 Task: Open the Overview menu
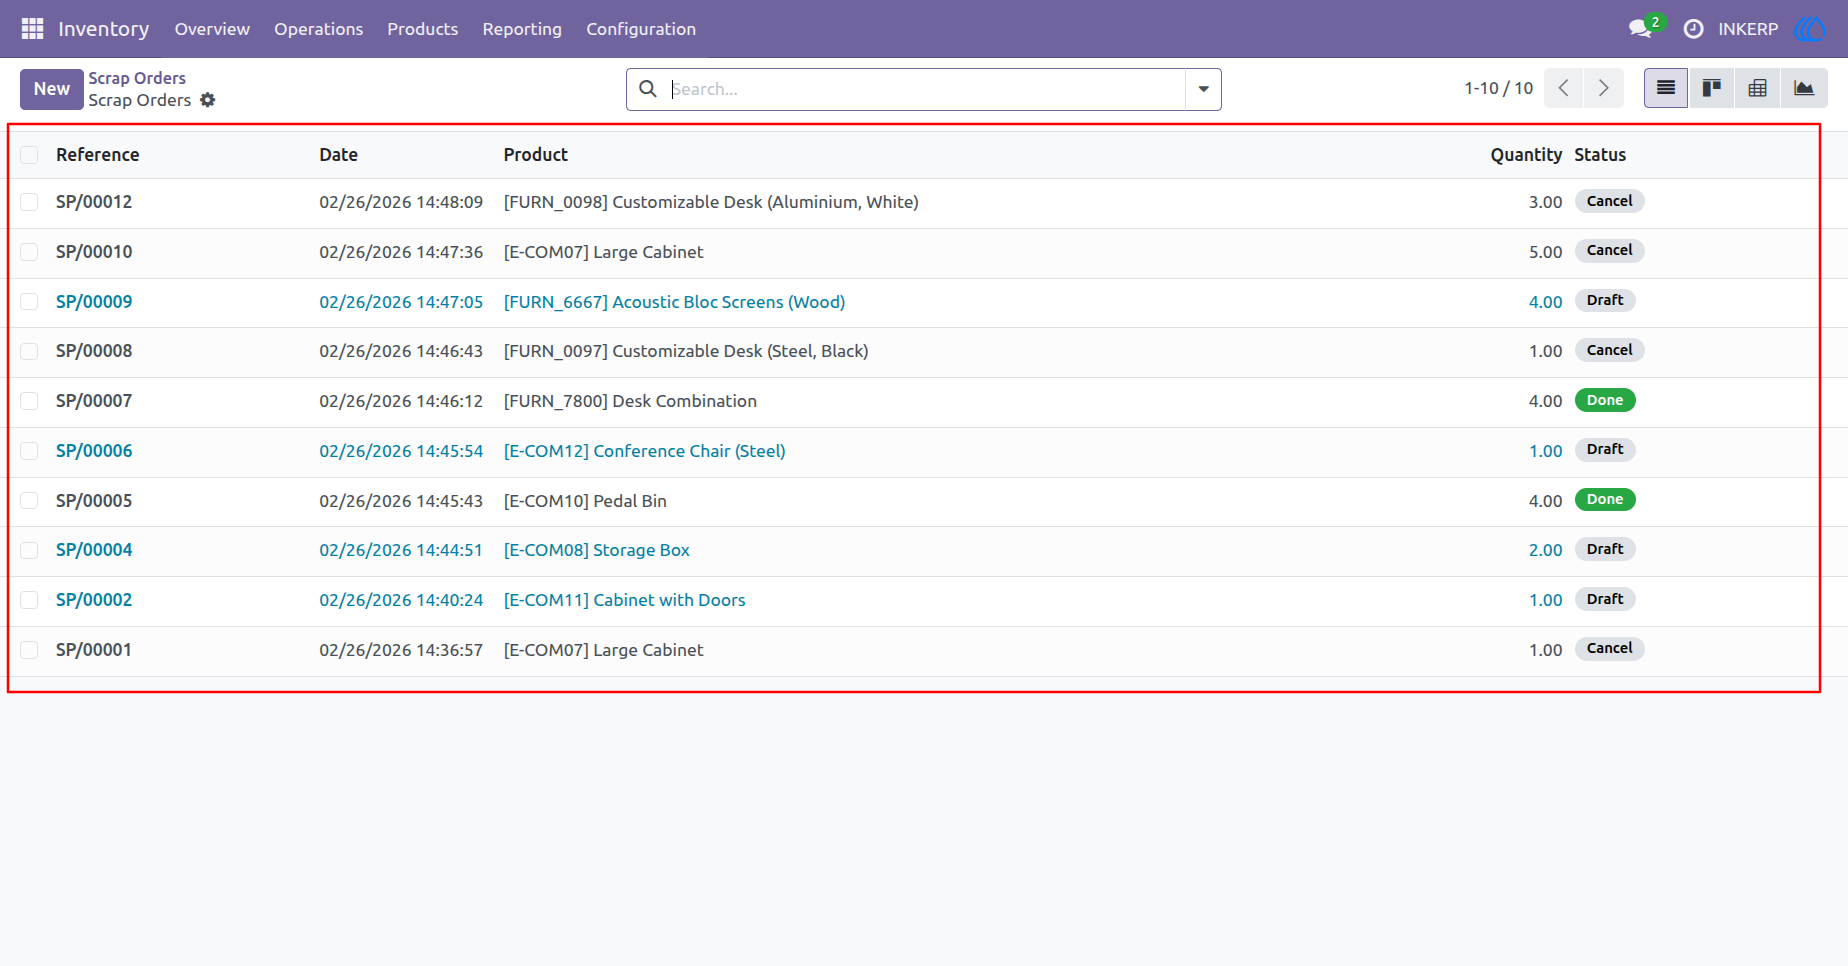pyautogui.click(x=212, y=29)
